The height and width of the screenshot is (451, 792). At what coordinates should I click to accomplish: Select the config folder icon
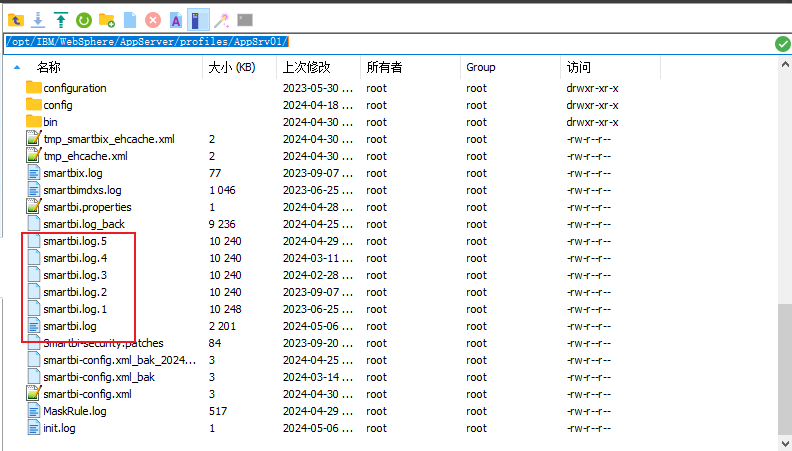(x=34, y=105)
